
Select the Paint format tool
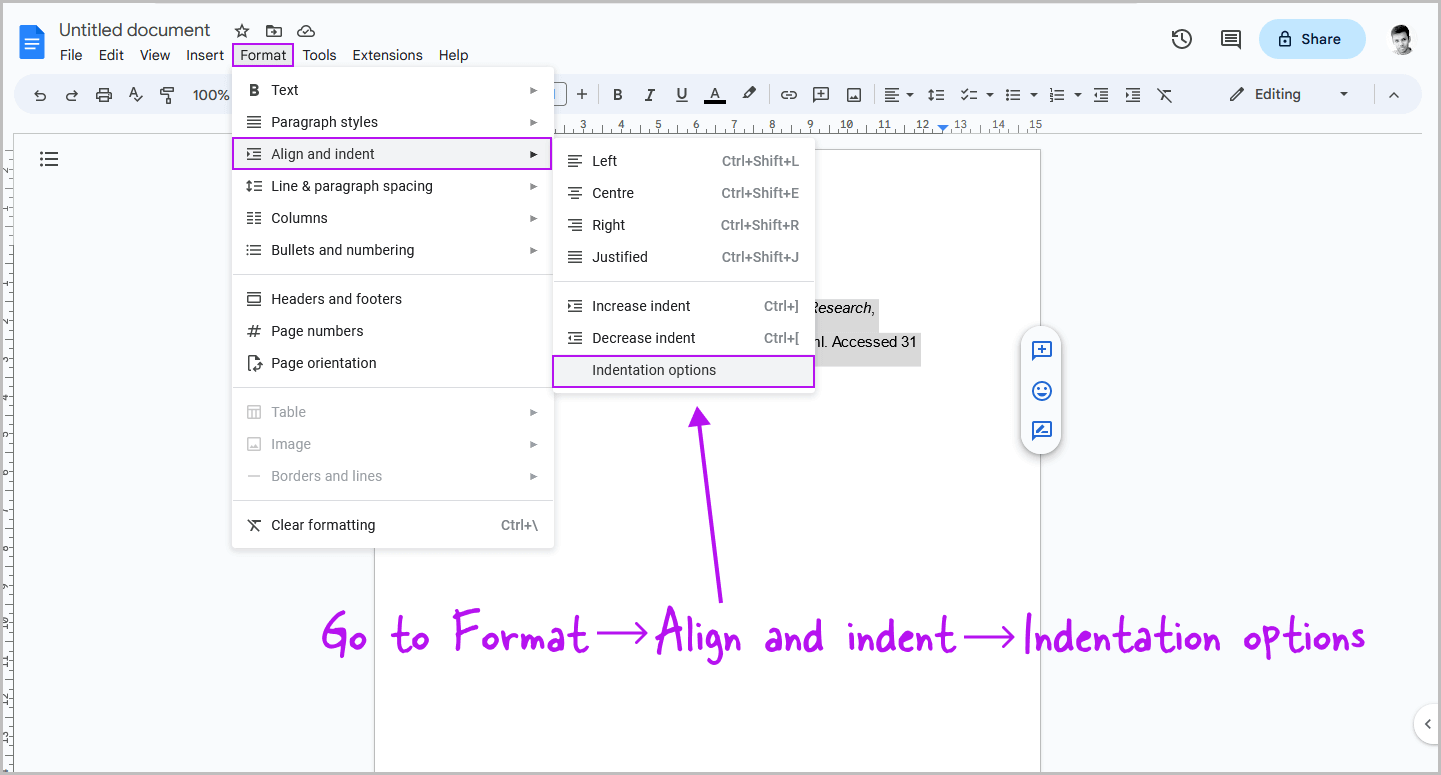click(x=169, y=94)
